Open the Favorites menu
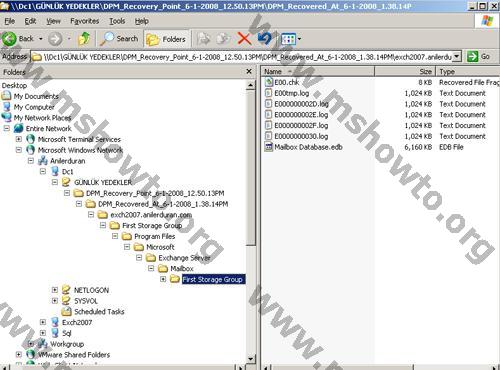500x370 pixels. (85, 21)
